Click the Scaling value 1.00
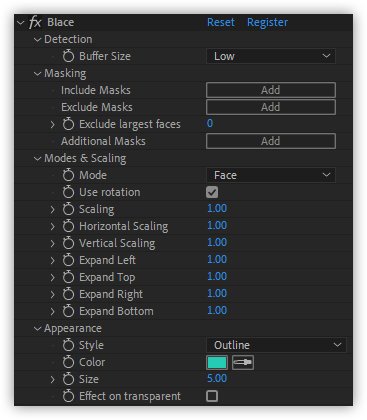 coord(217,208)
